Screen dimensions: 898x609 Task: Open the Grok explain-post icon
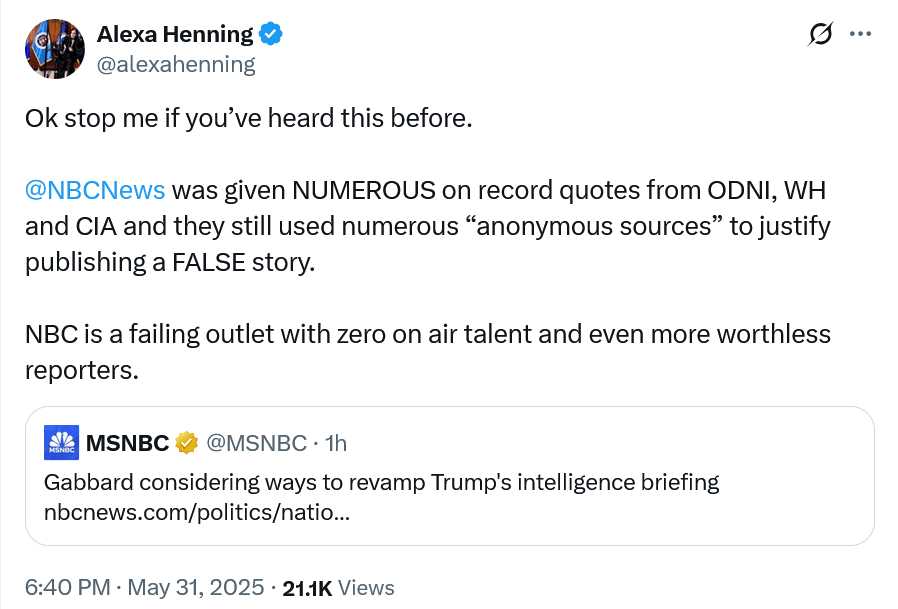pyautogui.click(x=820, y=34)
